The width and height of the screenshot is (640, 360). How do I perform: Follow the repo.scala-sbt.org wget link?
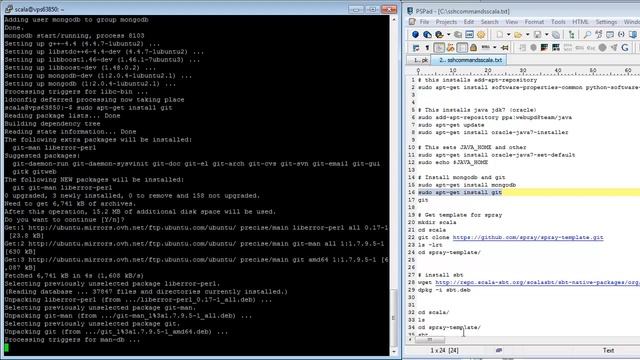point(538,282)
